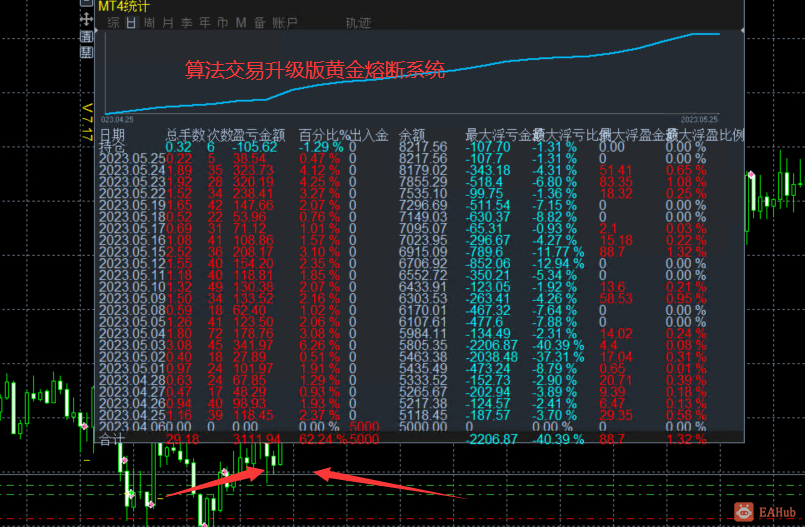
Task: Open the 轨迹 track tab
Action: [x=358, y=23]
